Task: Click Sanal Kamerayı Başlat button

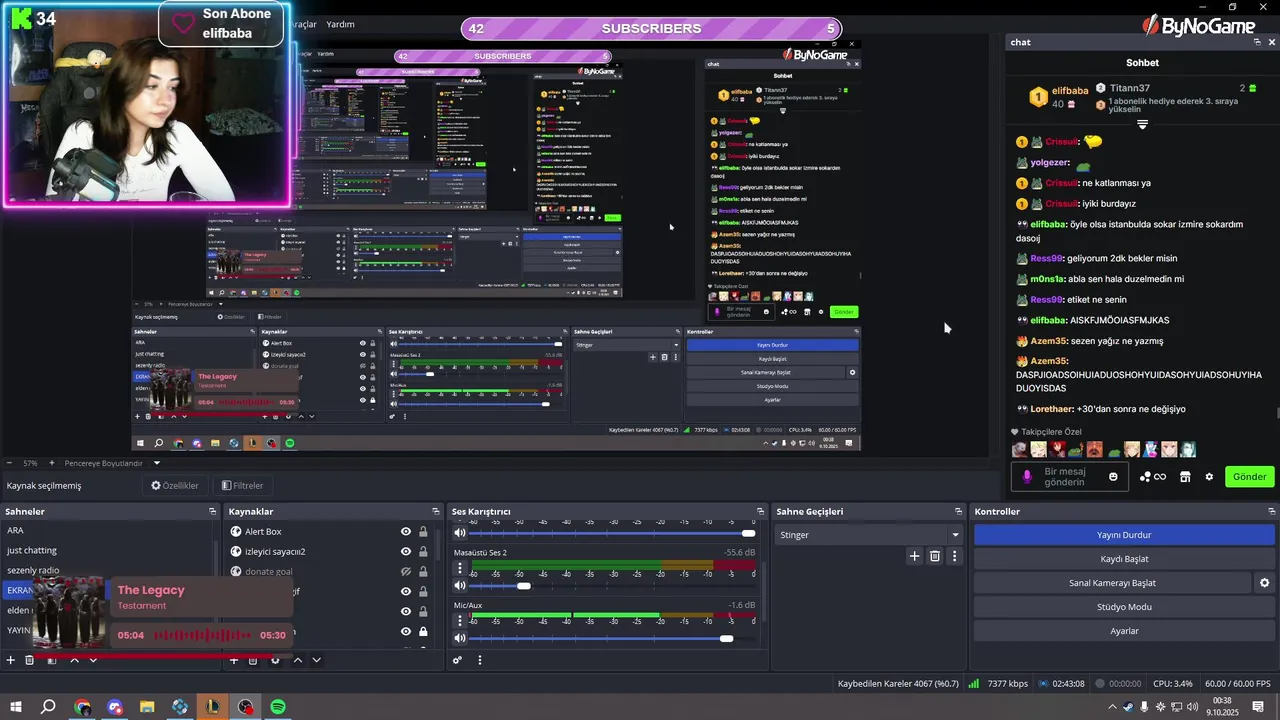Action: click(1112, 583)
